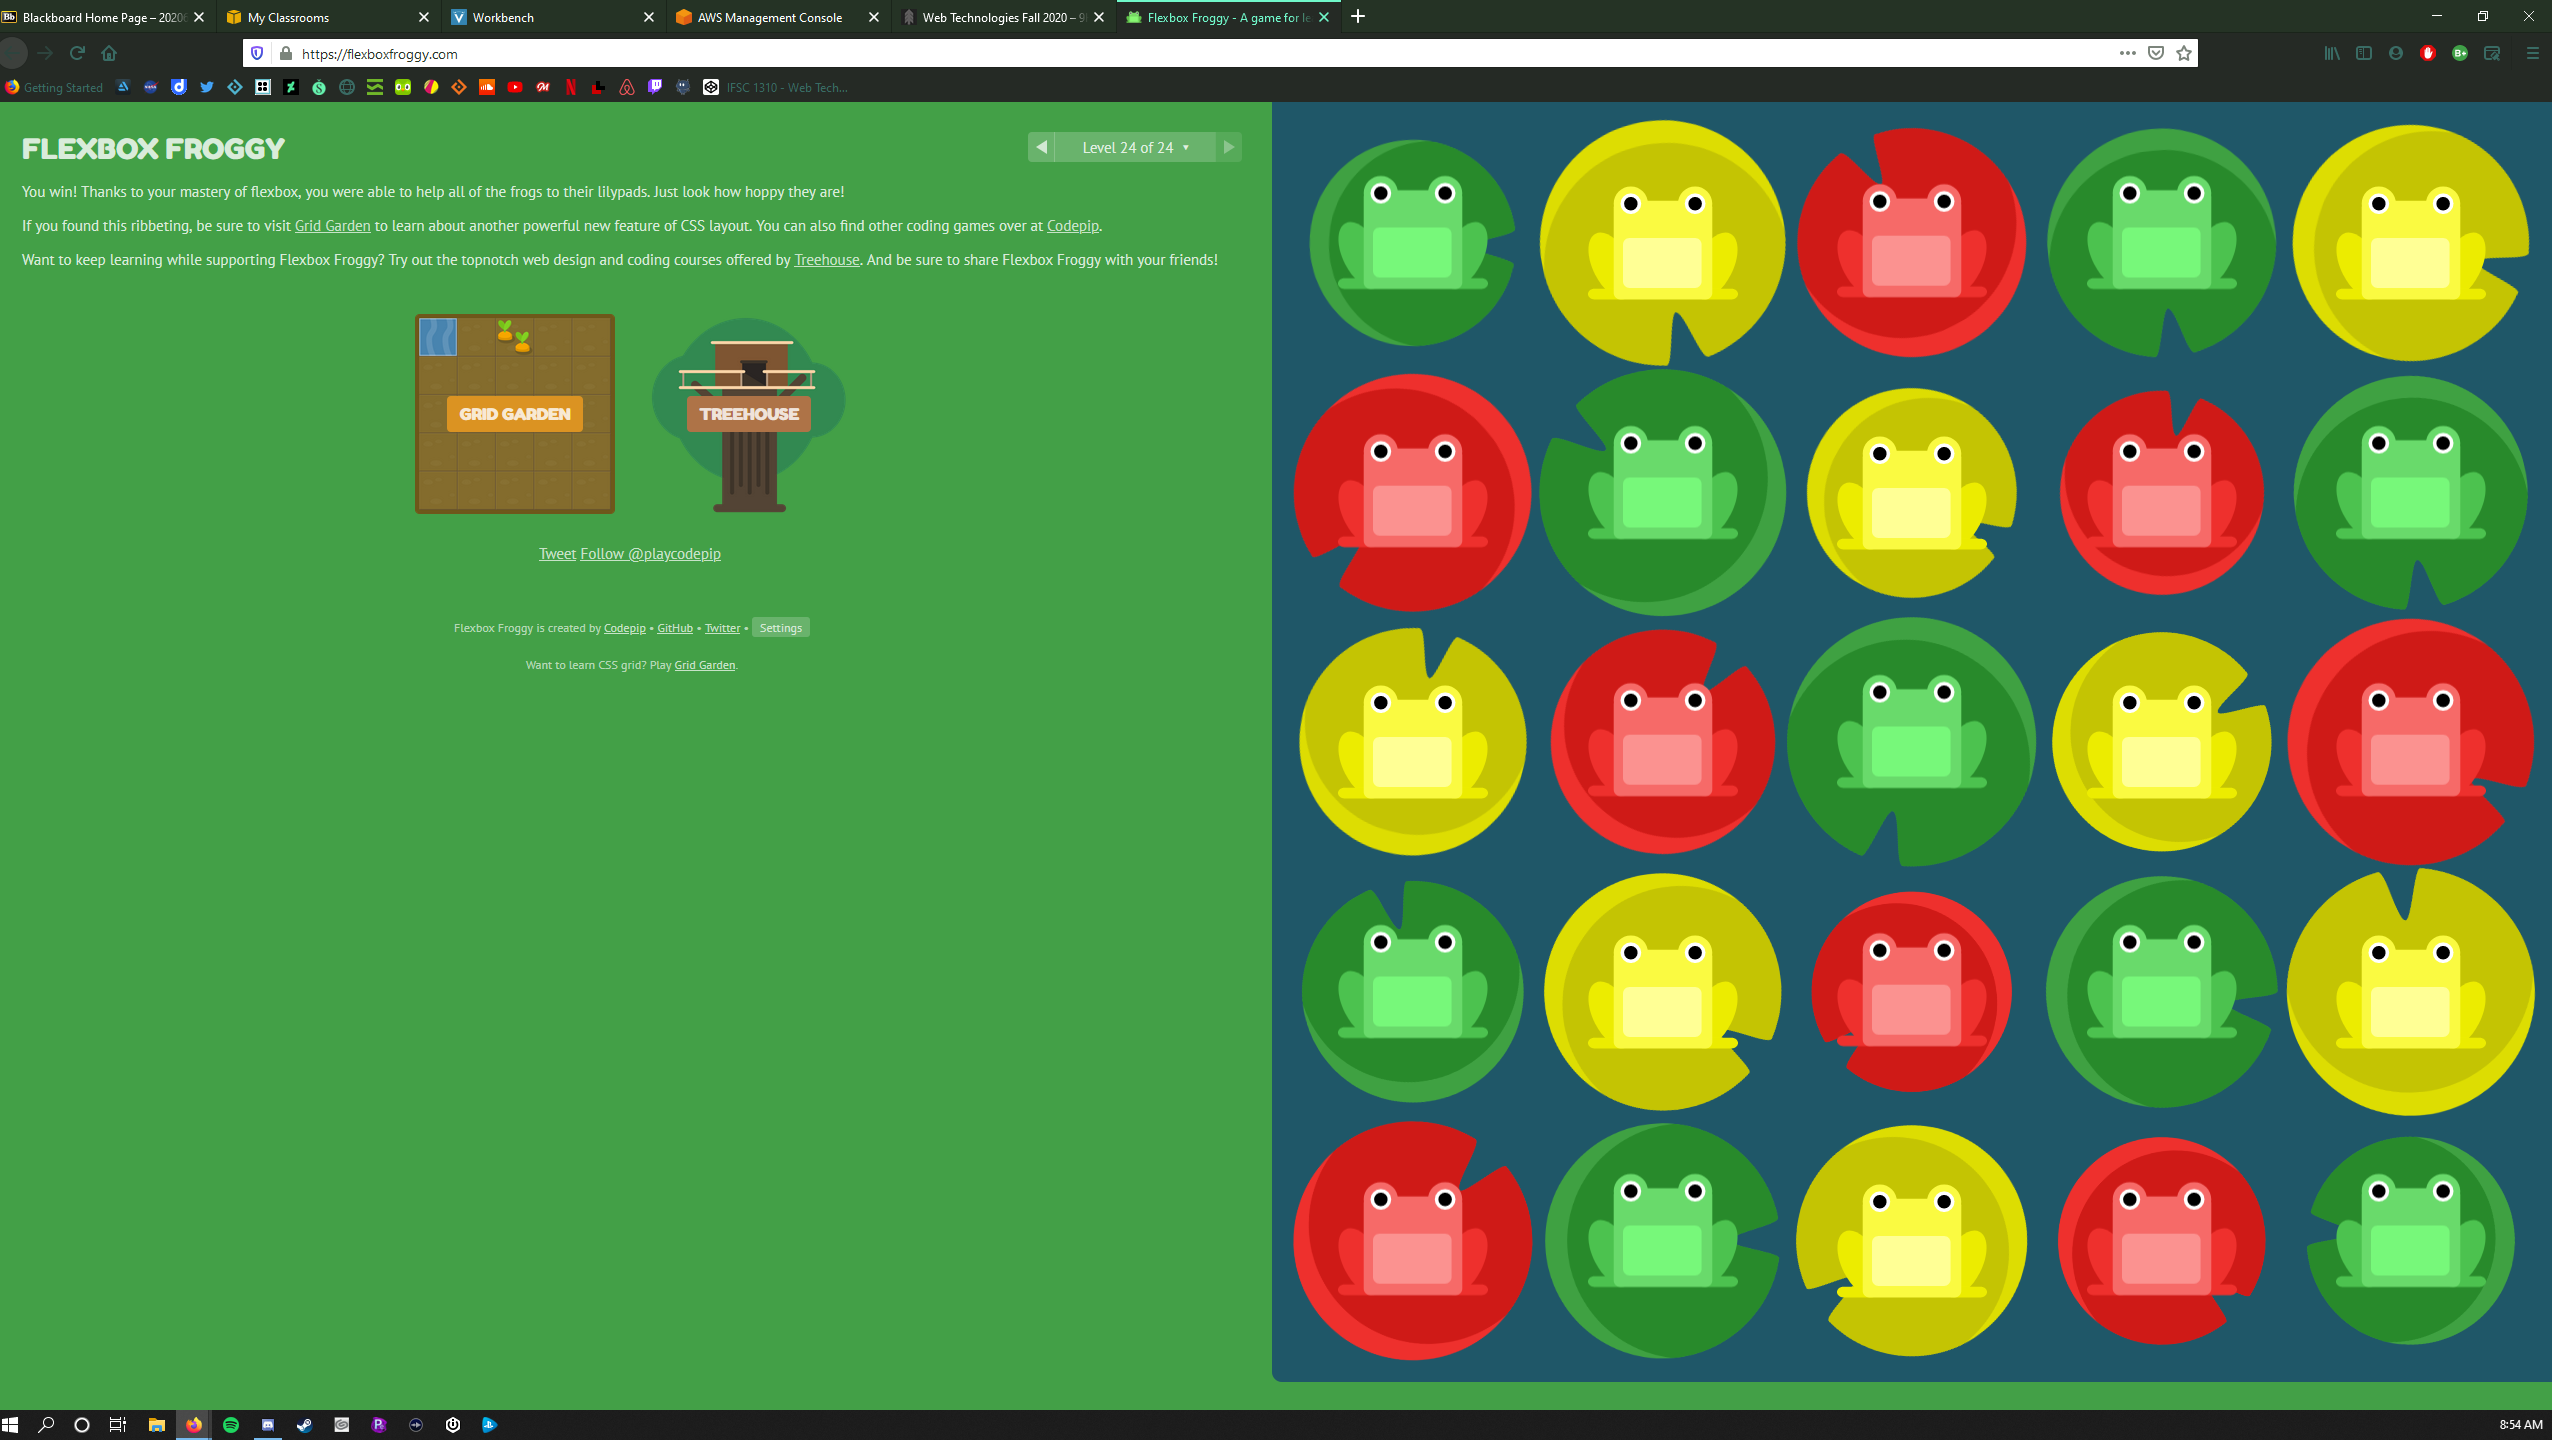Open the Firefox account icon

coord(2396,53)
